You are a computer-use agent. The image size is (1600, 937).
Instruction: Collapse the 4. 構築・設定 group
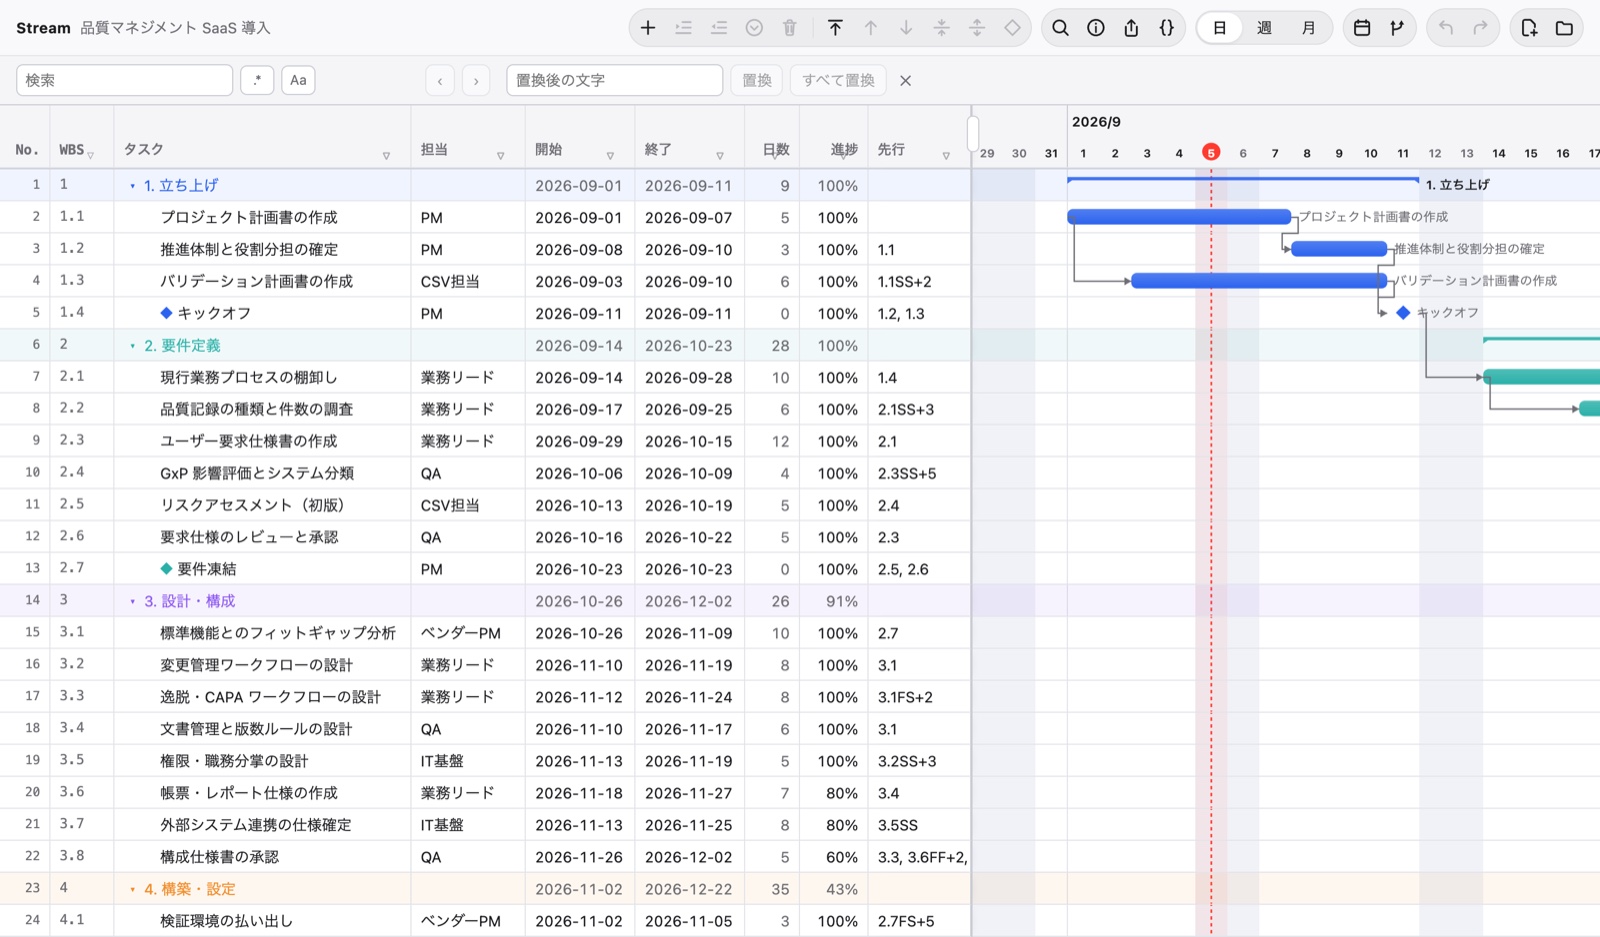[x=132, y=890]
